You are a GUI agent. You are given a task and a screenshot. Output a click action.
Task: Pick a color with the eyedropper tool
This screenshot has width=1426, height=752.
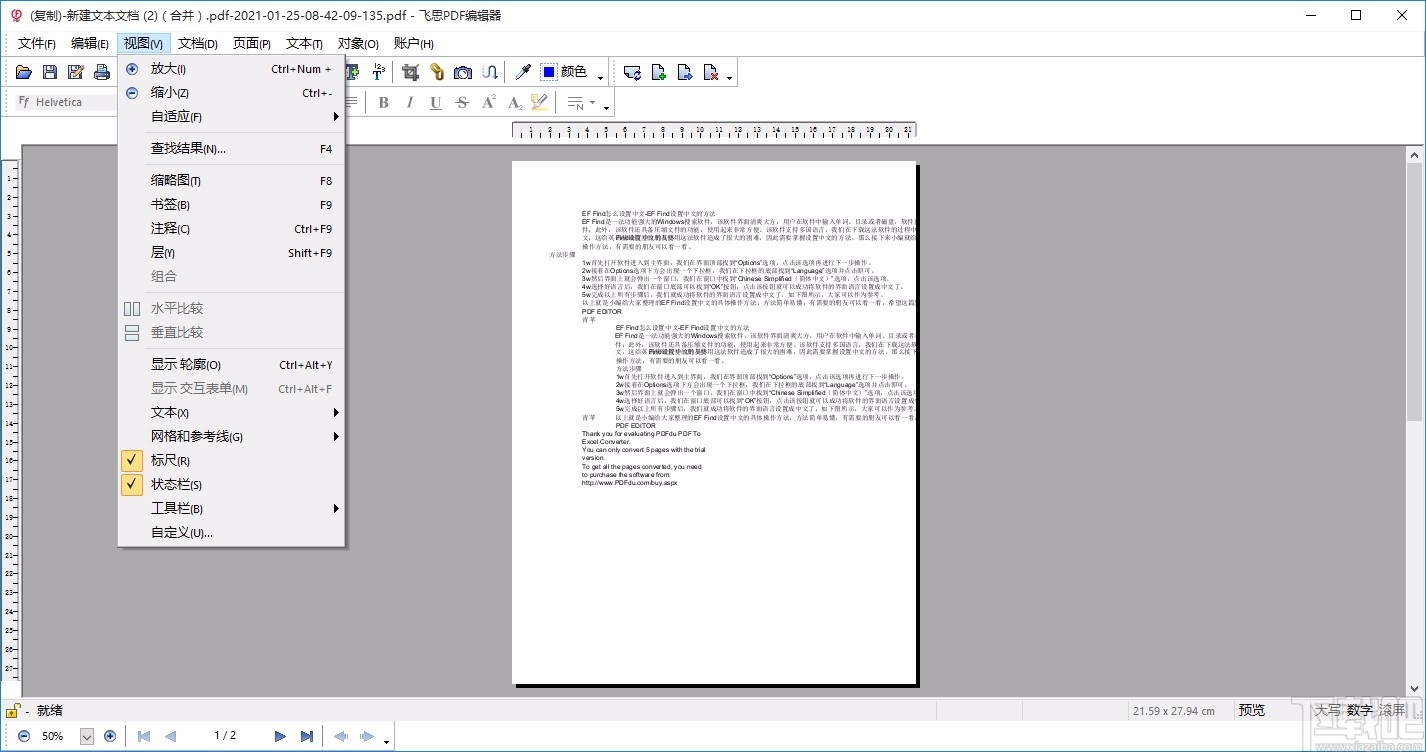pyautogui.click(x=523, y=72)
